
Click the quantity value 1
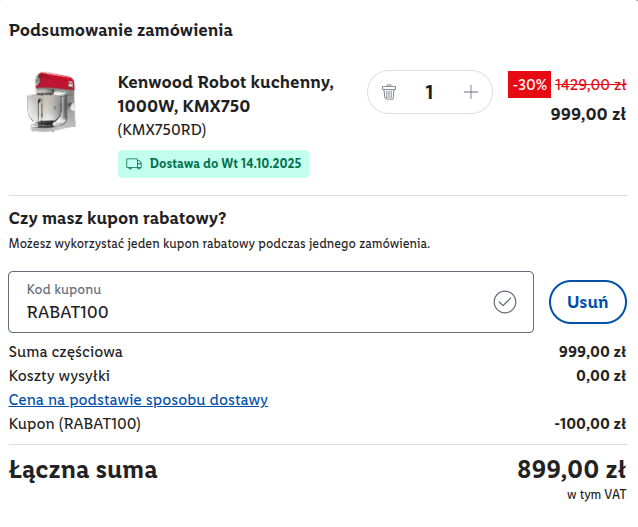(x=429, y=93)
